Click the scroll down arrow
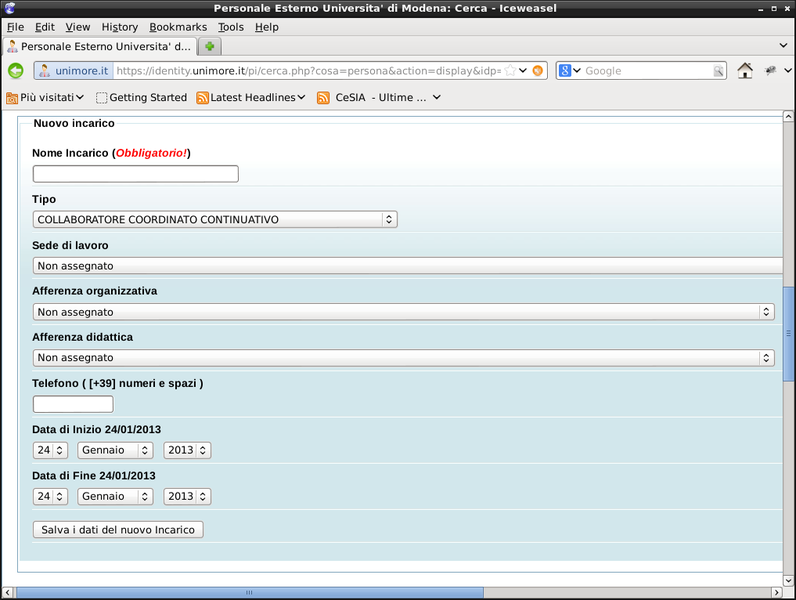Viewport: 796px width, 600px height. [x=788, y=581]
